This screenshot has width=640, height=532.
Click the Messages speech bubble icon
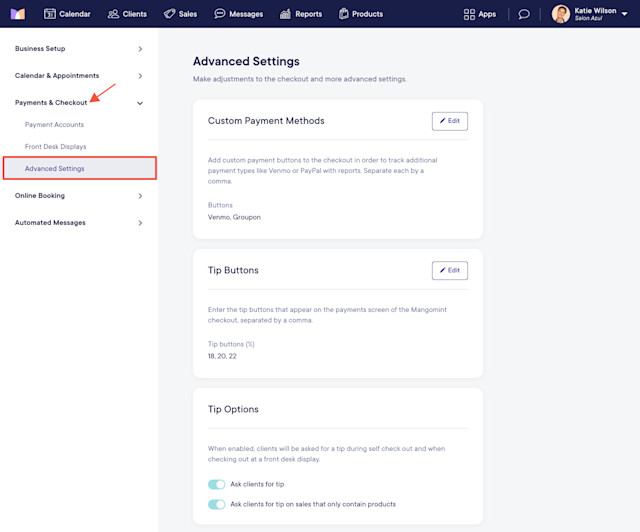click(220, 14)
